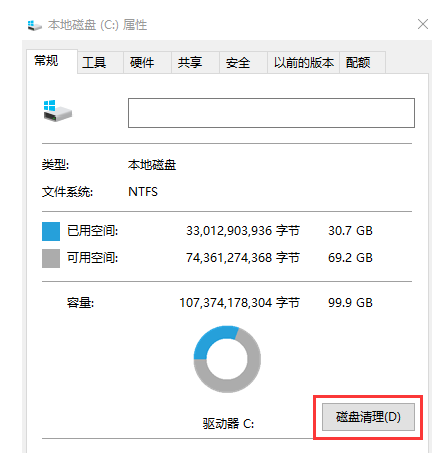Close the properties dialog window
Viewport: 436px width, 456px height.
(x=423, y=24)
